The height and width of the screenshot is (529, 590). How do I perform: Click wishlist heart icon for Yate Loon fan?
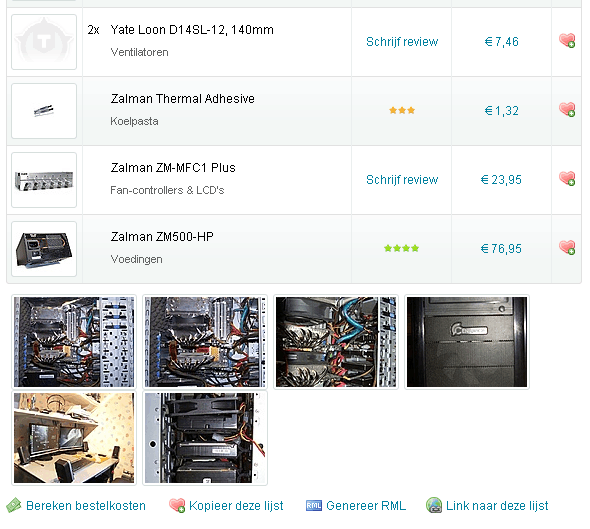coord(567,40)
